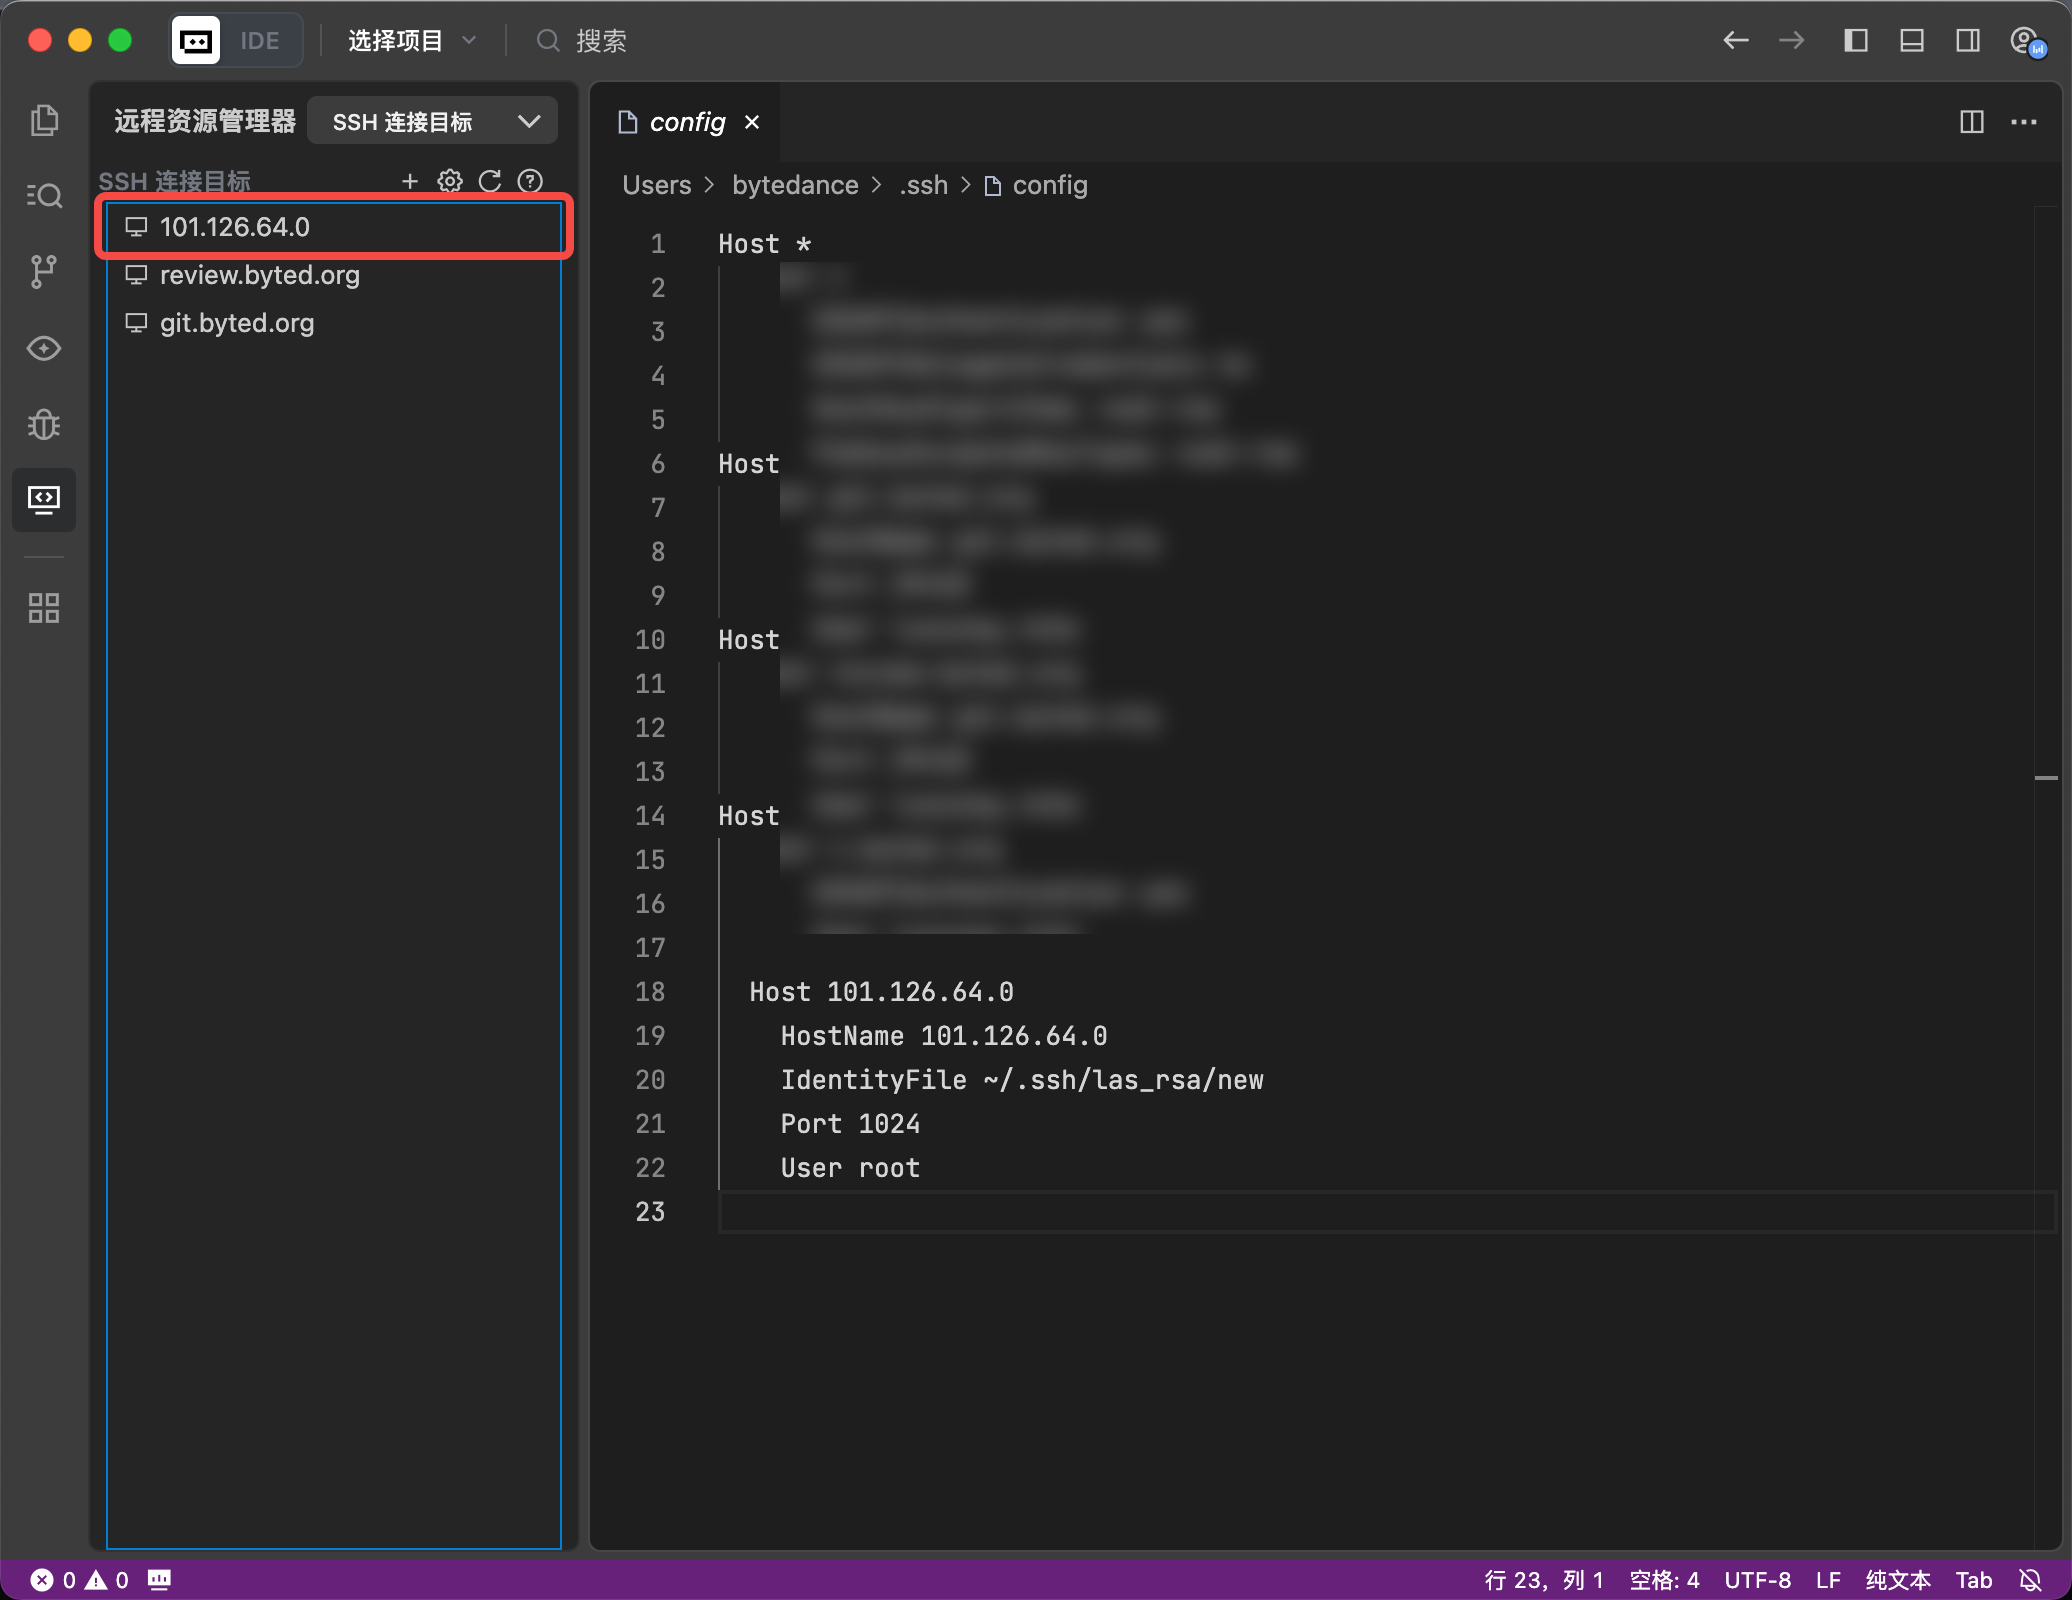This screenshot has height=1600, width=2072.
Task: Select the review.byted.org SSH host
Action: [259, 275]
